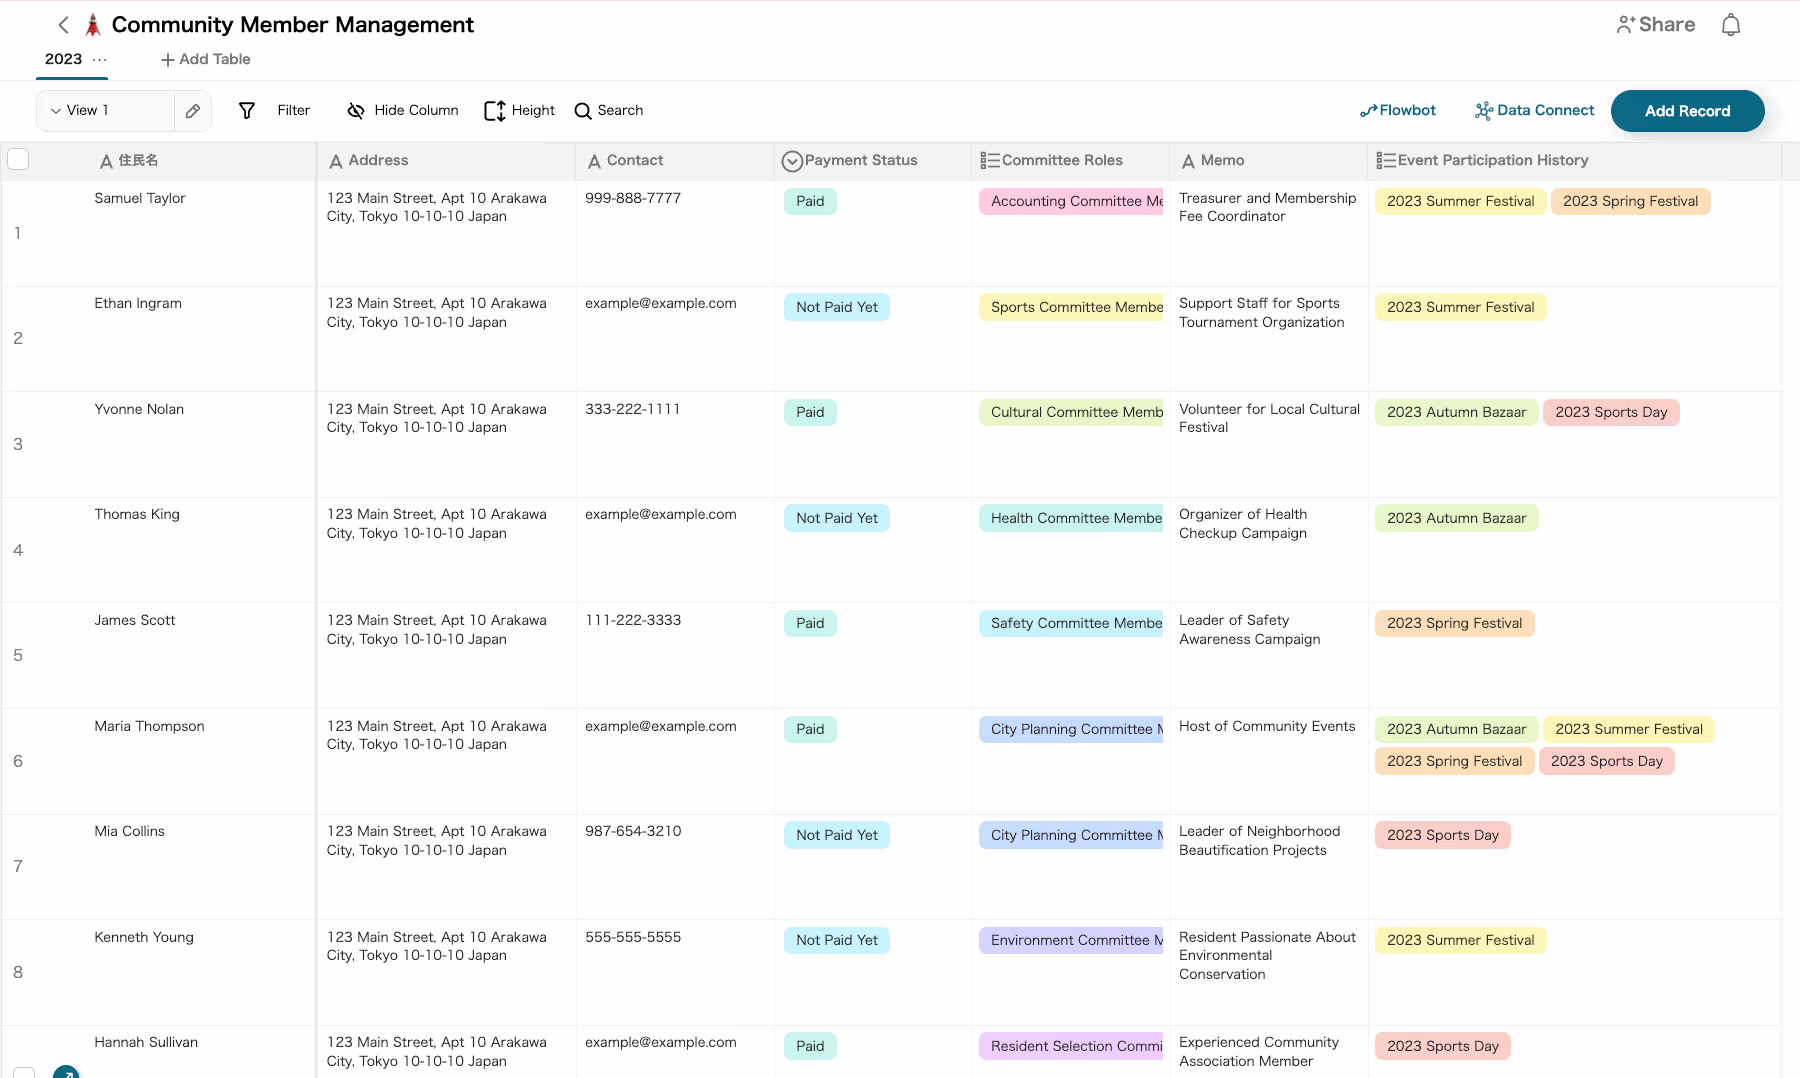
Task: Click the back arrow icon
Action: click(x=64, y=25)
